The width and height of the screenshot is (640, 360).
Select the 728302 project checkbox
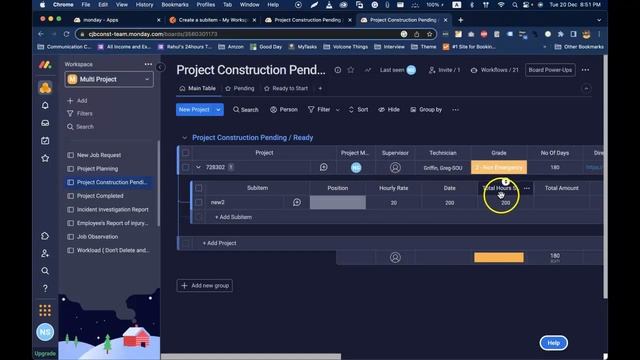point(186,167)
